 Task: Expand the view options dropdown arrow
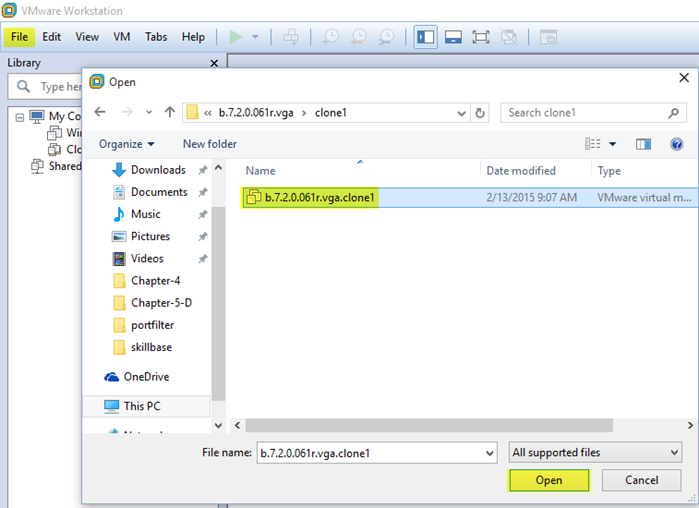613,144
